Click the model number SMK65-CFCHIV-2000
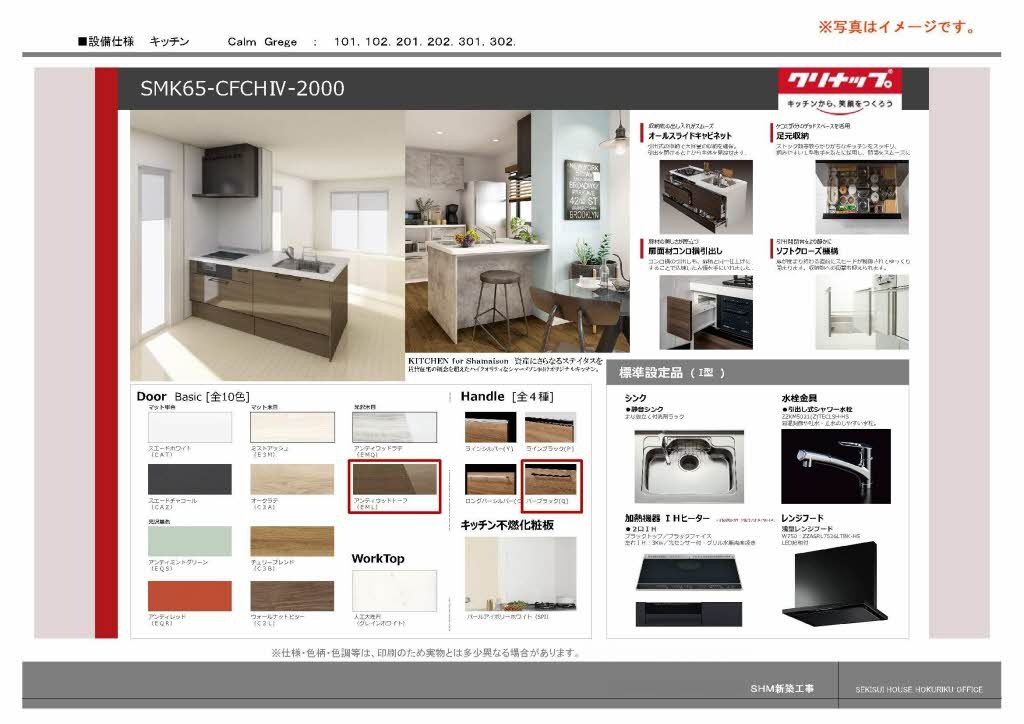Image resolution: width=1024 pixels, height=724 pixels. tap(242, 88)
